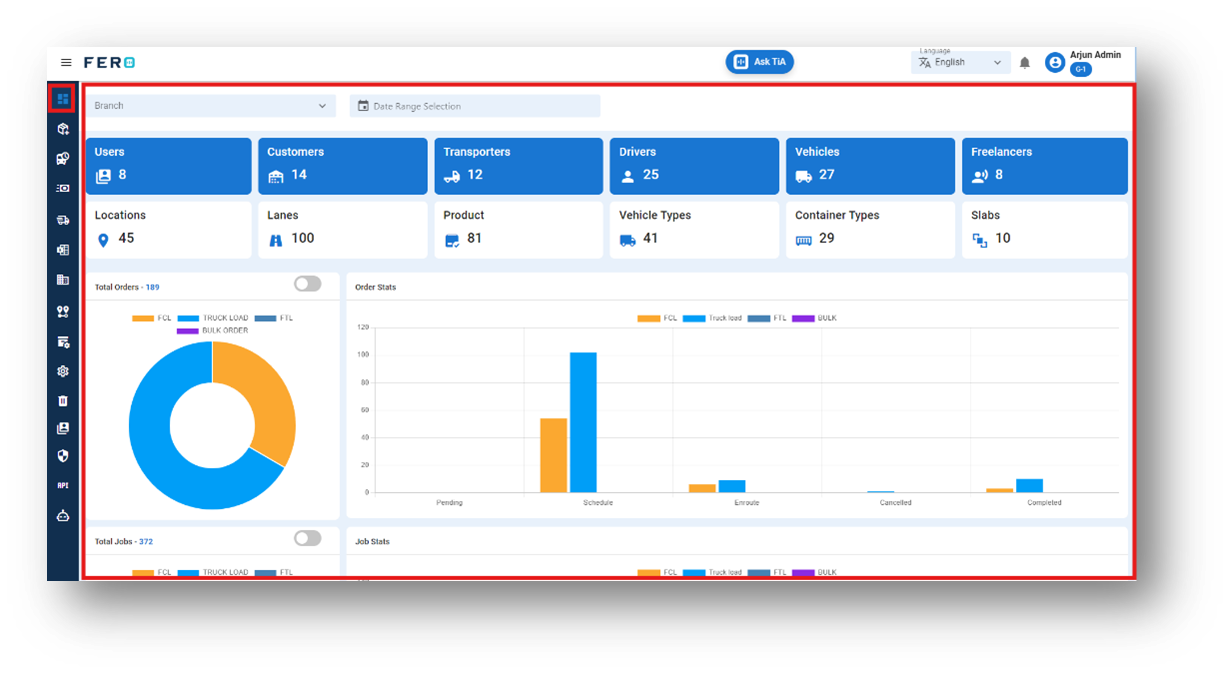Viewport: 1232px width, 676px height.
Task: Click the "Cancelled" axis label
Action: [895, 502]
